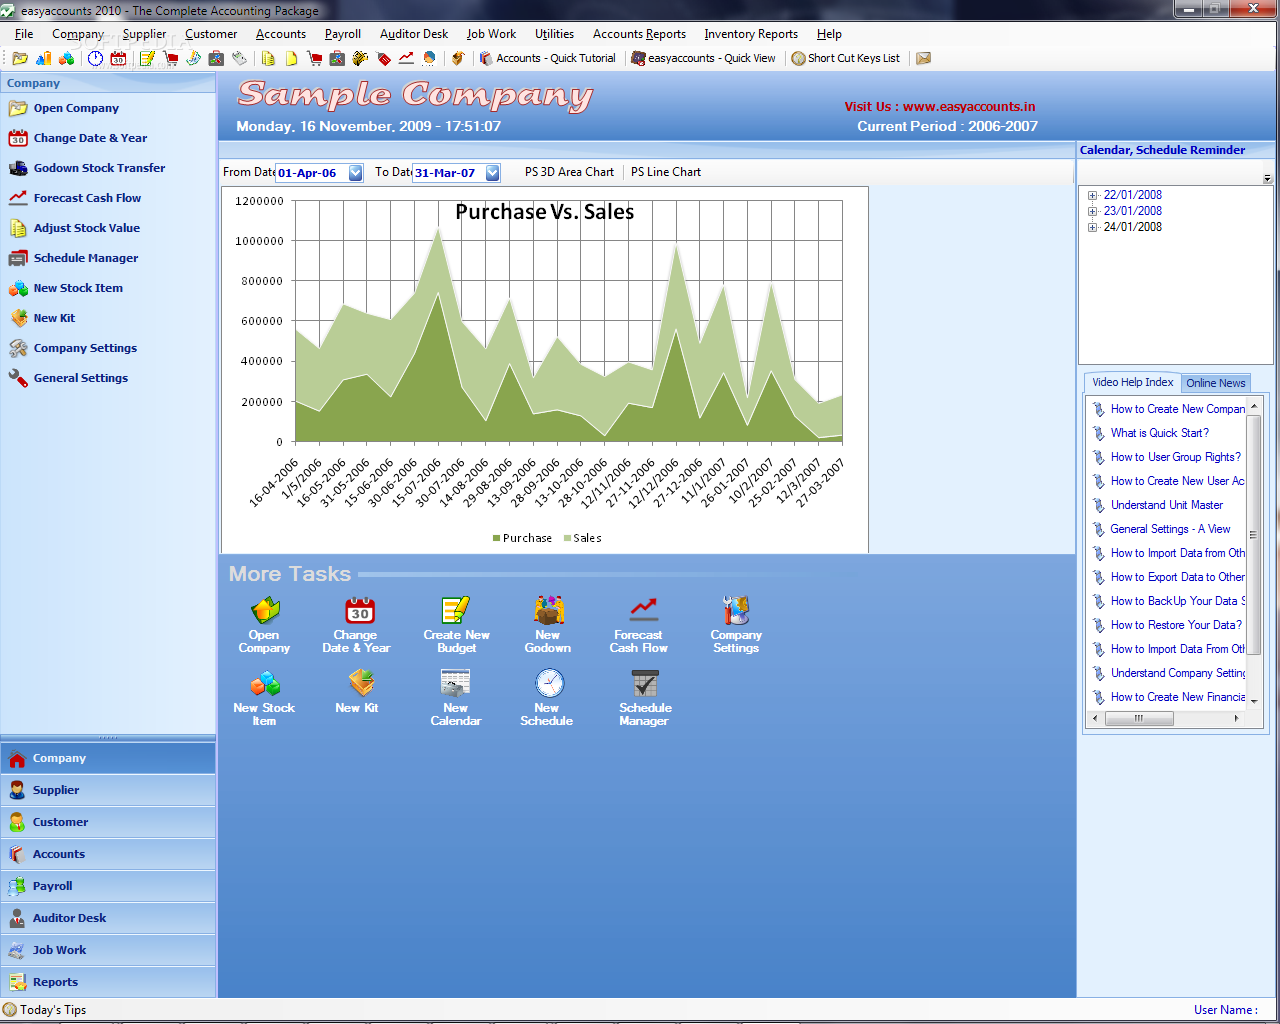The image size is (1280, 1024).
Task: Open easyaccounts - Quick View
Action: tap(703, 58)
